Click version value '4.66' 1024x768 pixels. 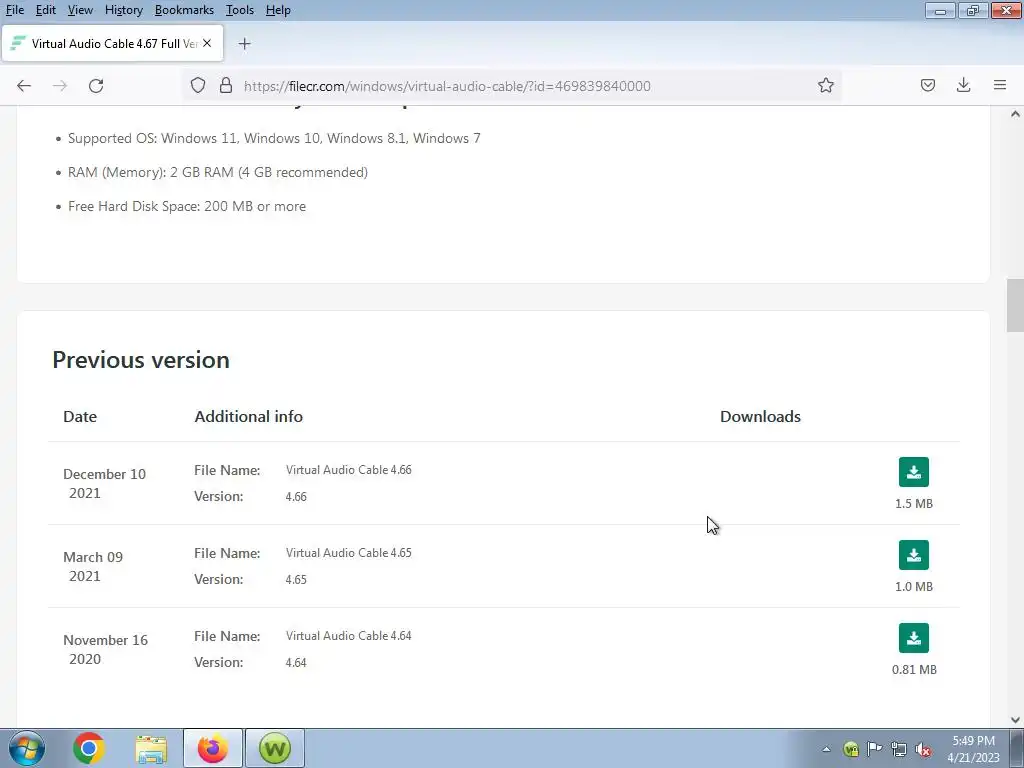pos(296,496)
